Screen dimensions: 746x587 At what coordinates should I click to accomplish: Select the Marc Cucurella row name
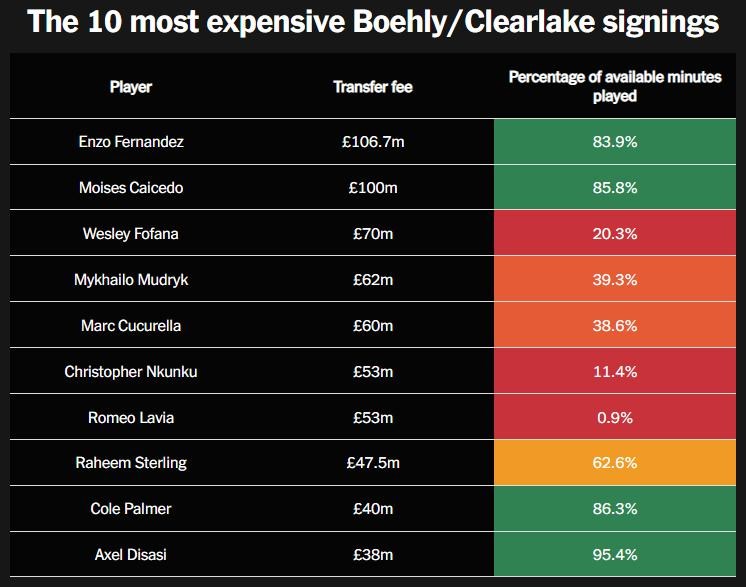[x=131, y=326]
